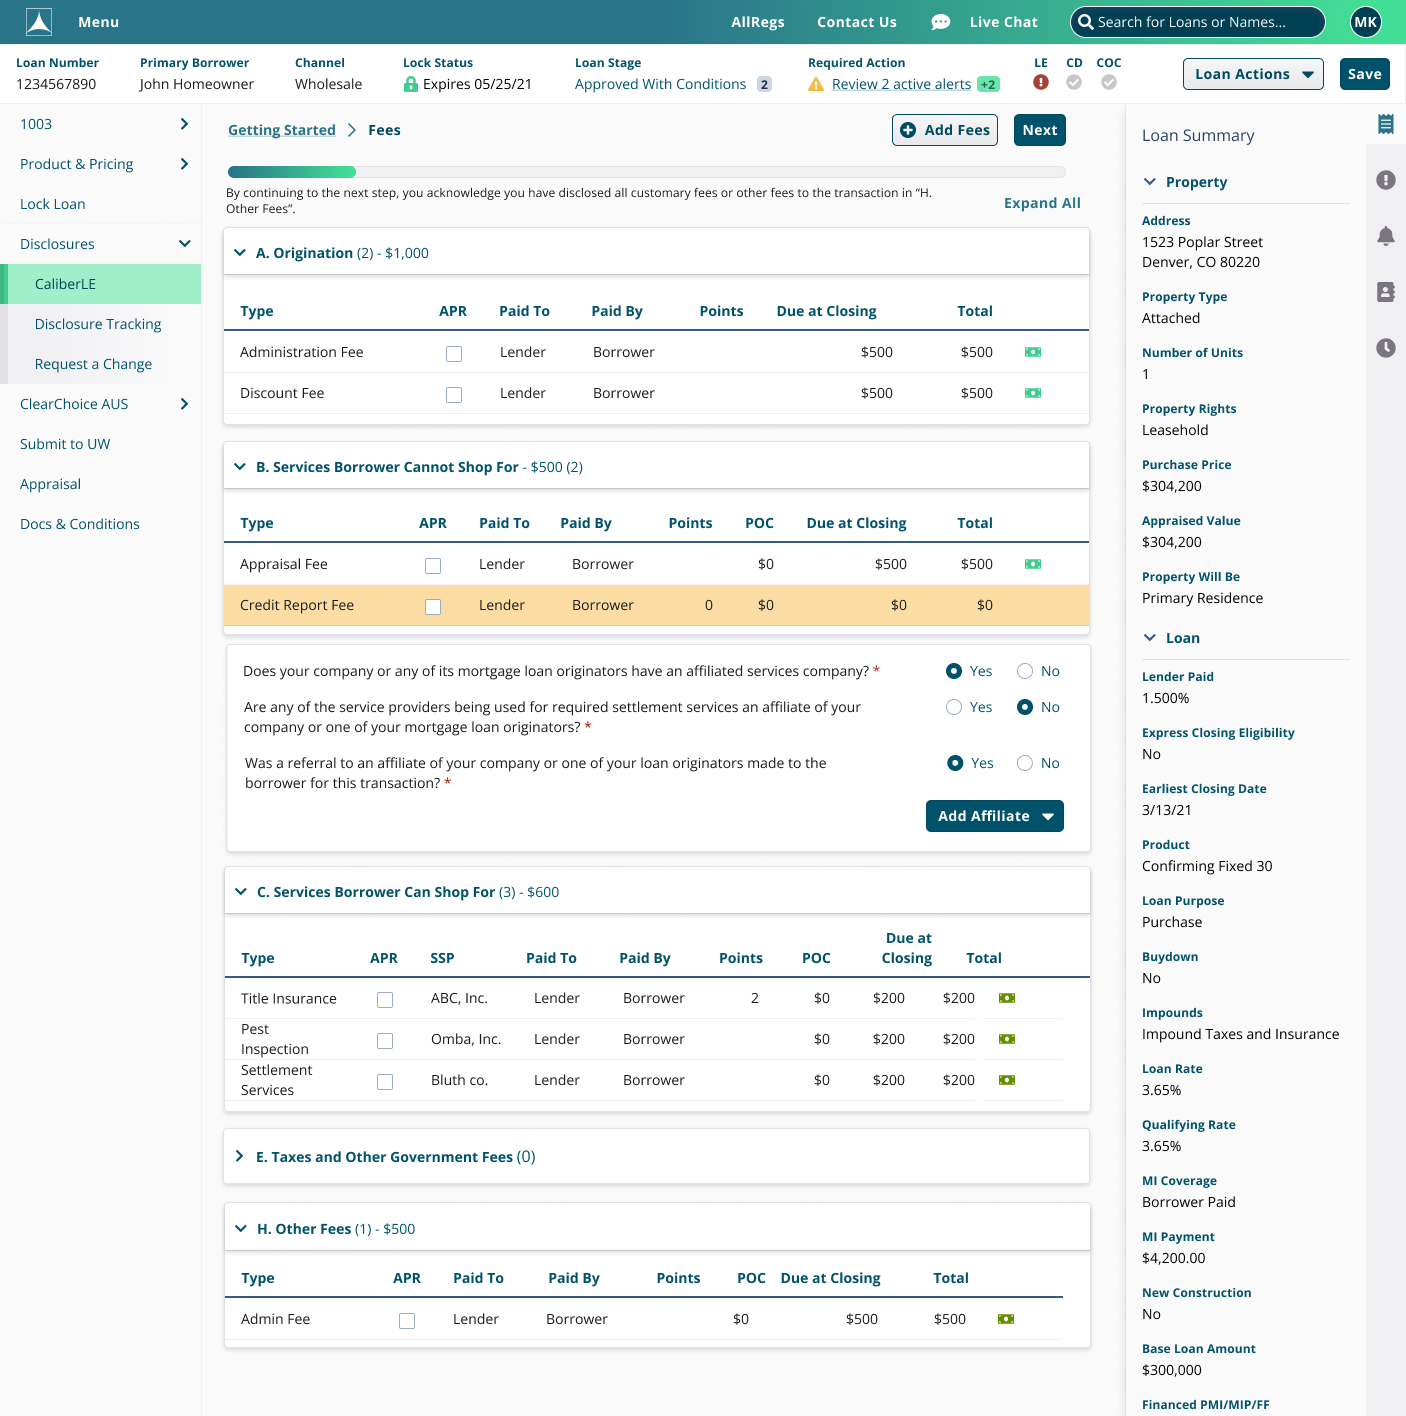
Task: Click the notes icon in right sidebar
Action: 1385,124
